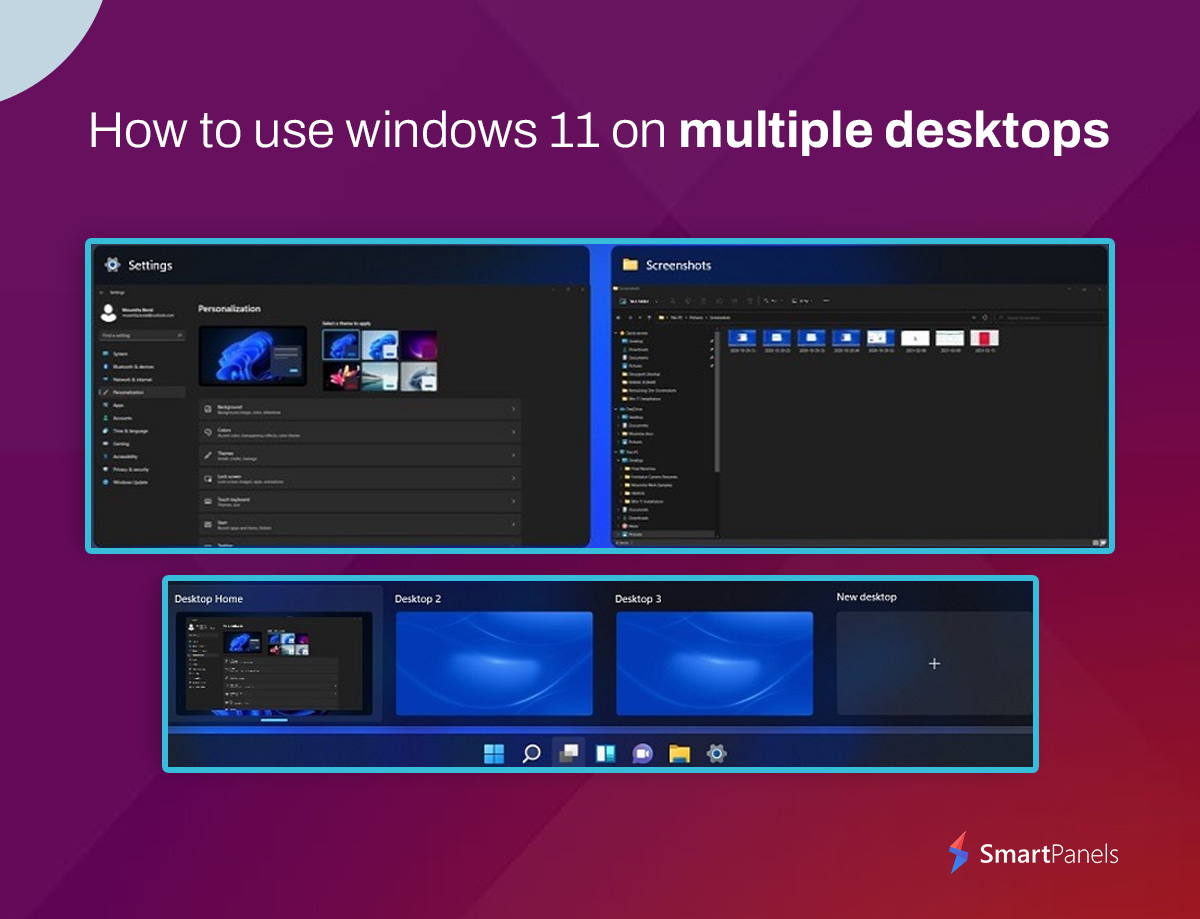1200x919 pixels.
Task: Open Settings gear icon on taskbar
Action: click(x=716, y=753)
